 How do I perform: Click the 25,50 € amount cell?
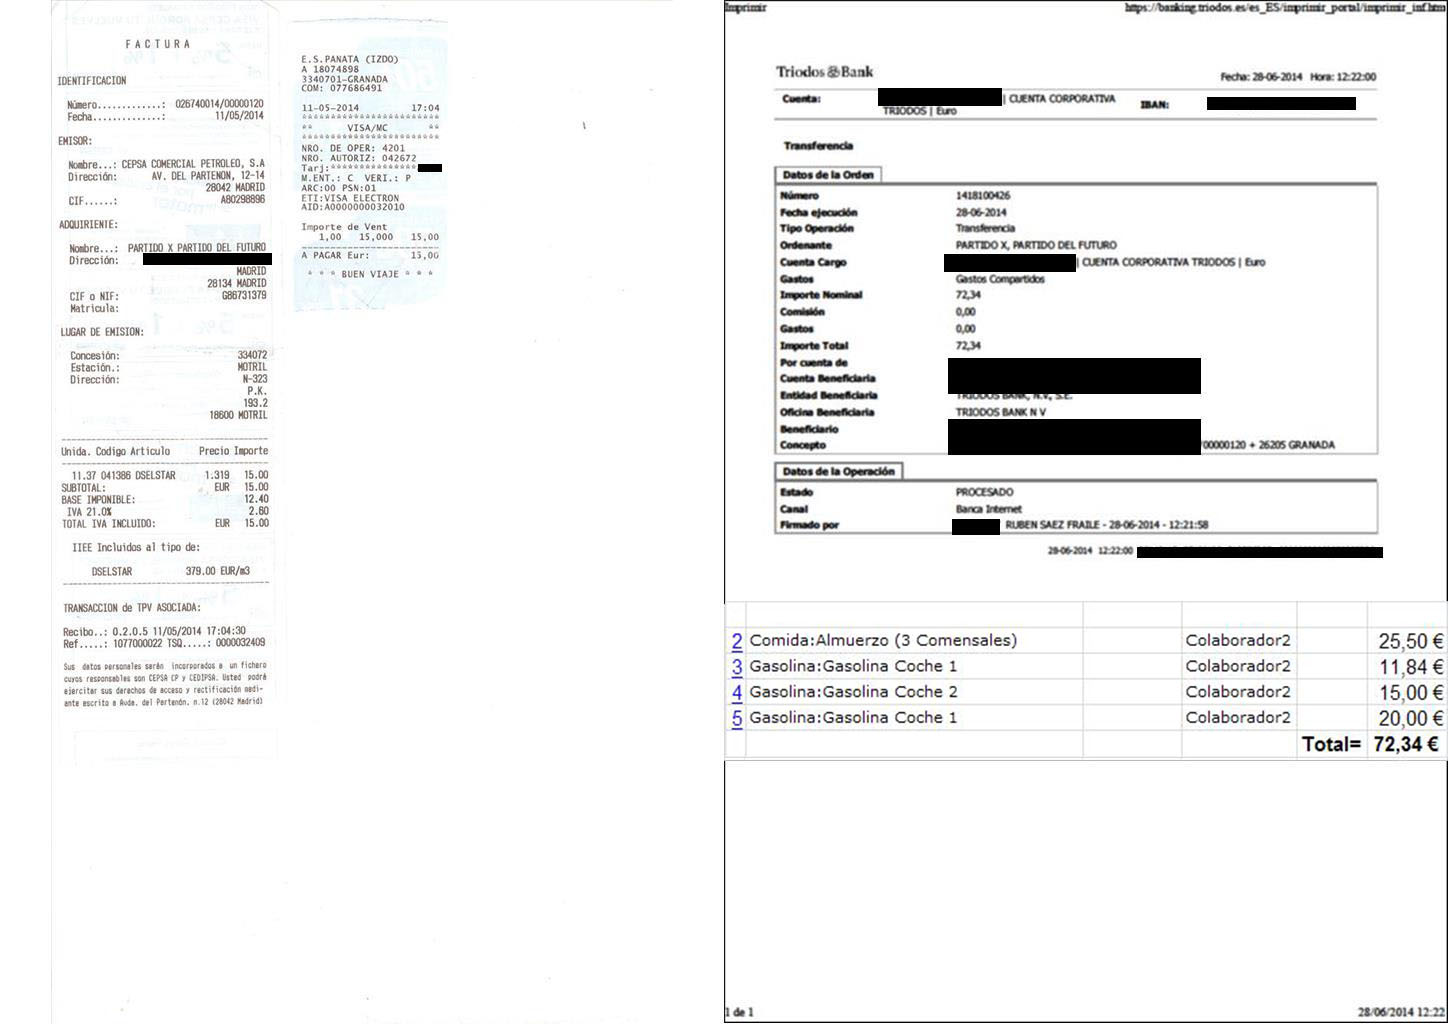pyautogui.click(x=1408, y=641)
